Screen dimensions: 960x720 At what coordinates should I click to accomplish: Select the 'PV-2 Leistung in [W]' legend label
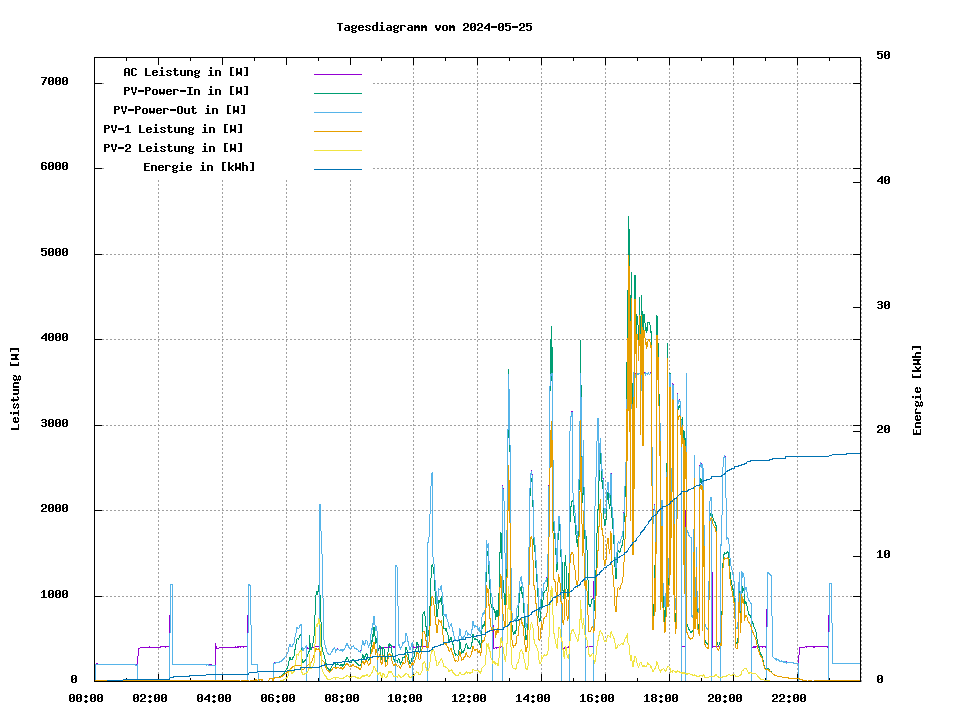tap(173, 148)
